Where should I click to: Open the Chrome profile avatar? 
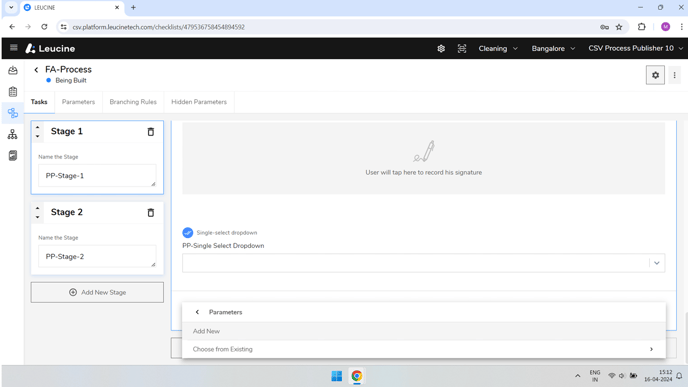(665, 27)
